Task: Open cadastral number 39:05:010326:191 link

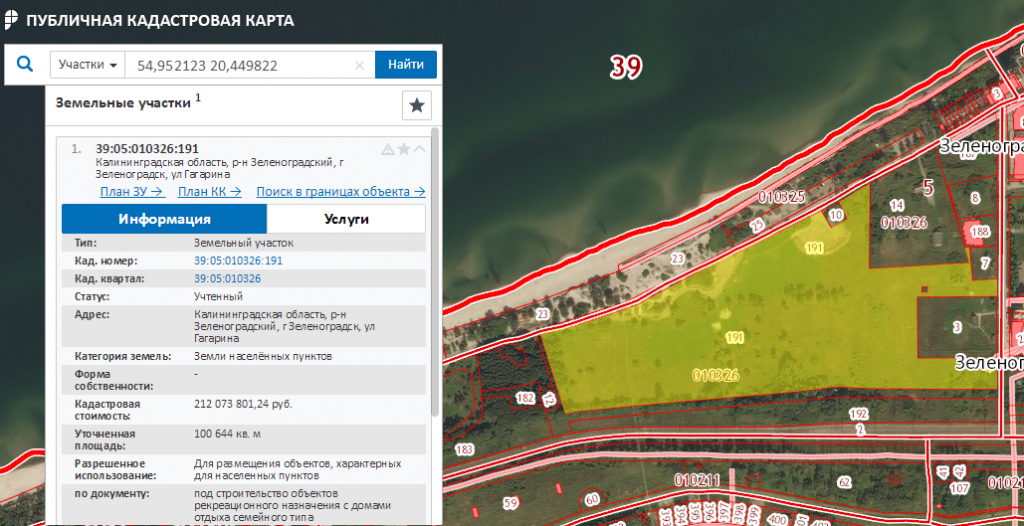Action: (x=238, y=261)
